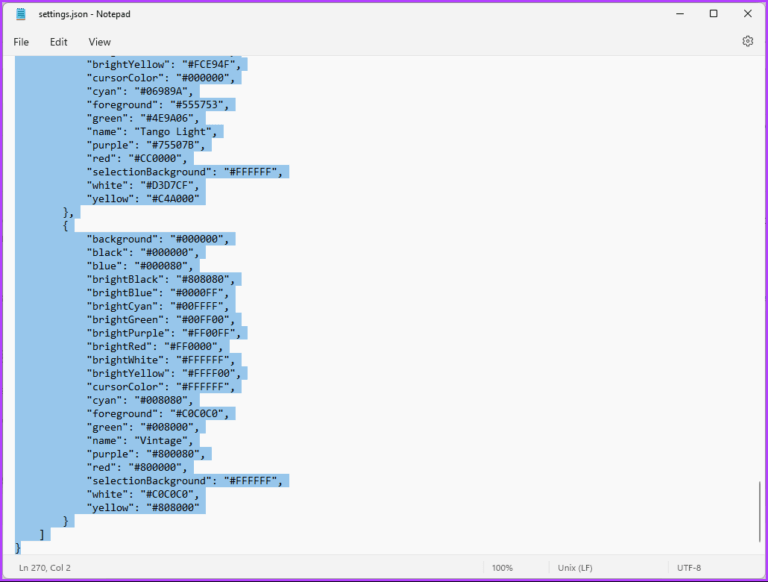Click the "purple": "#800080" line

146,454
